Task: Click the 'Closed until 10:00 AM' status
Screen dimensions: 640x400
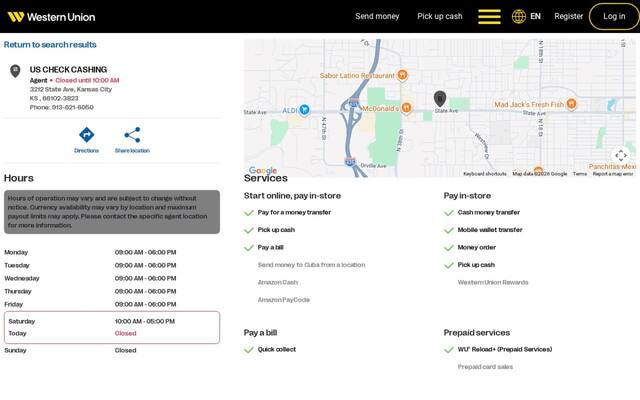Action: pyautogui.click(x=87, y=80)
